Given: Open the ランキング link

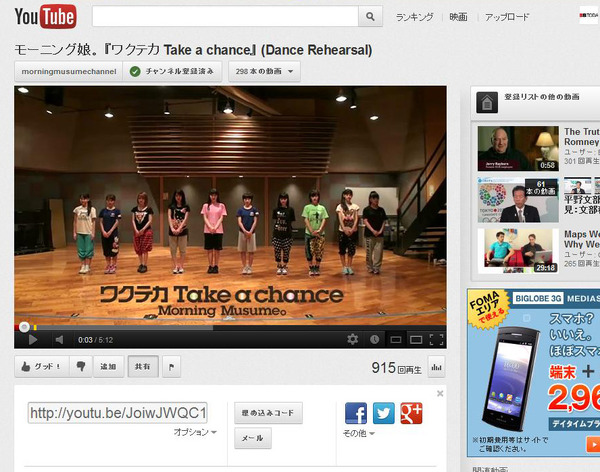Looking at the screenshot, I should pos(414,17).
